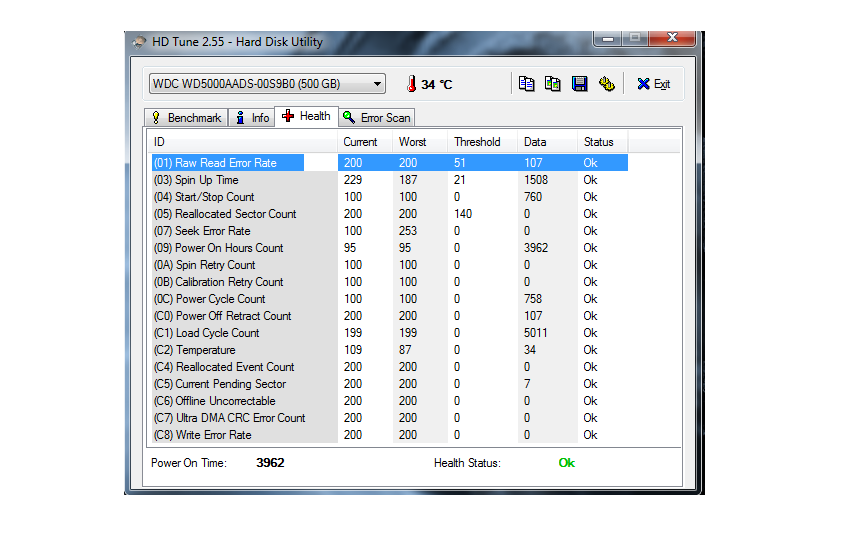Click the ID column header

[x=242, y=142]
